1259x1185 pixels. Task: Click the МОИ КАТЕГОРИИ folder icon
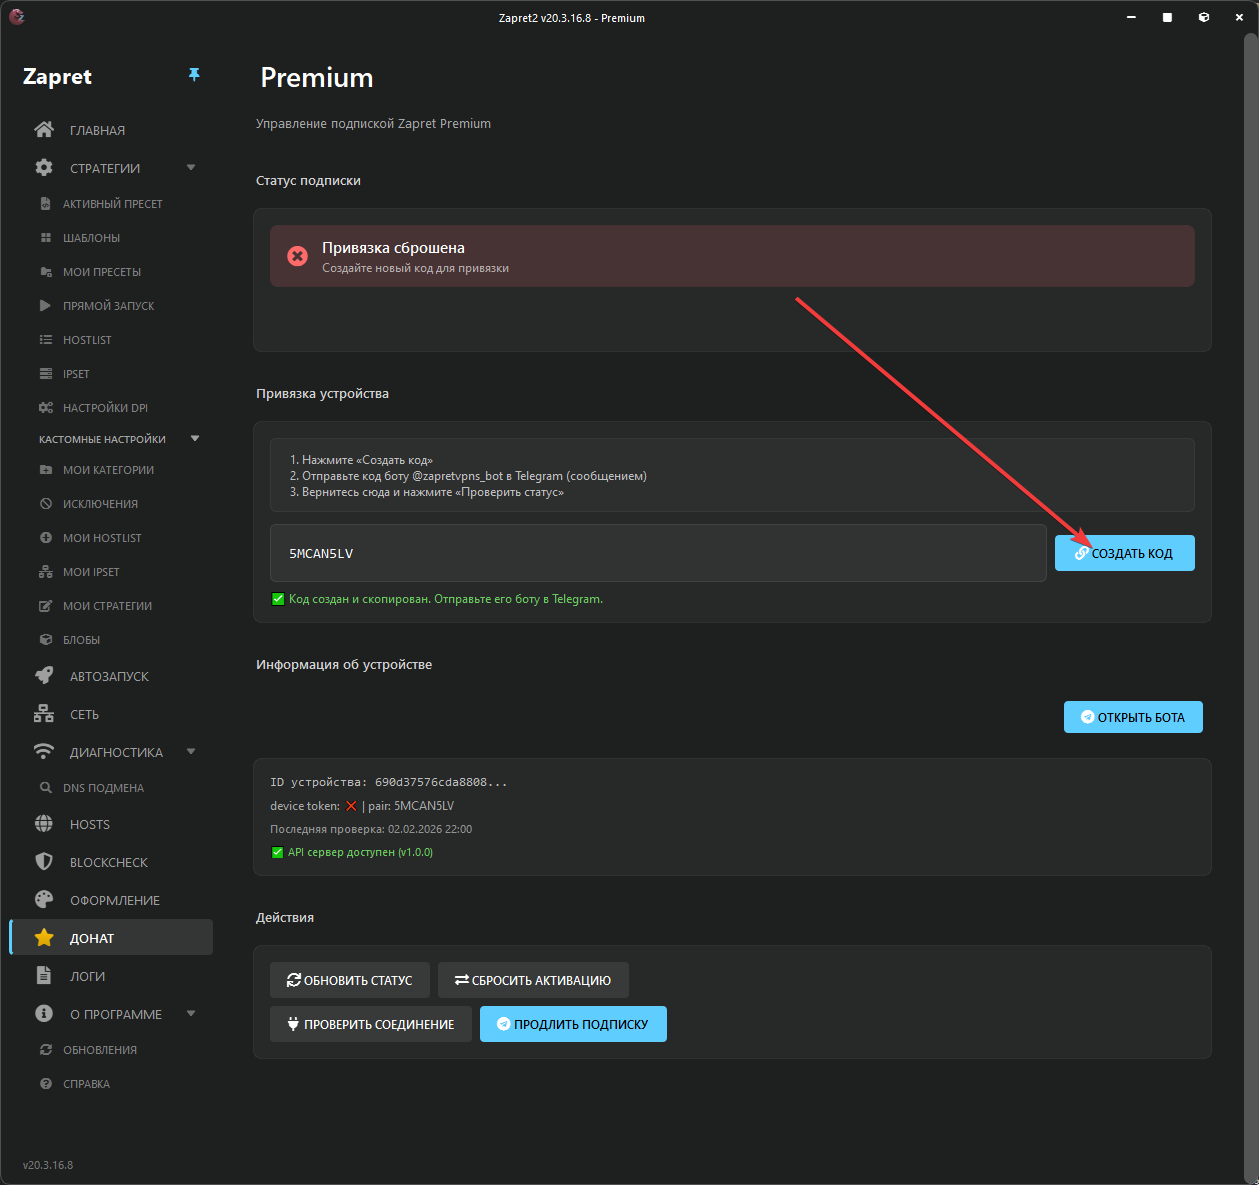(45, 470)
